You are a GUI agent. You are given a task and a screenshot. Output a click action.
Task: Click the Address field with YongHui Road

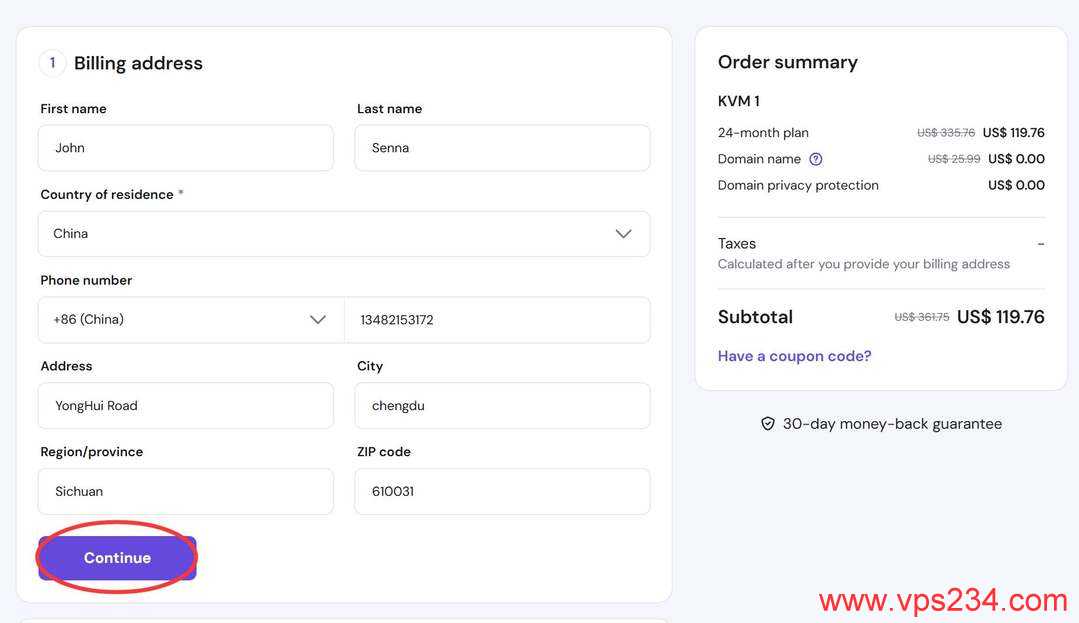[186, 406]
